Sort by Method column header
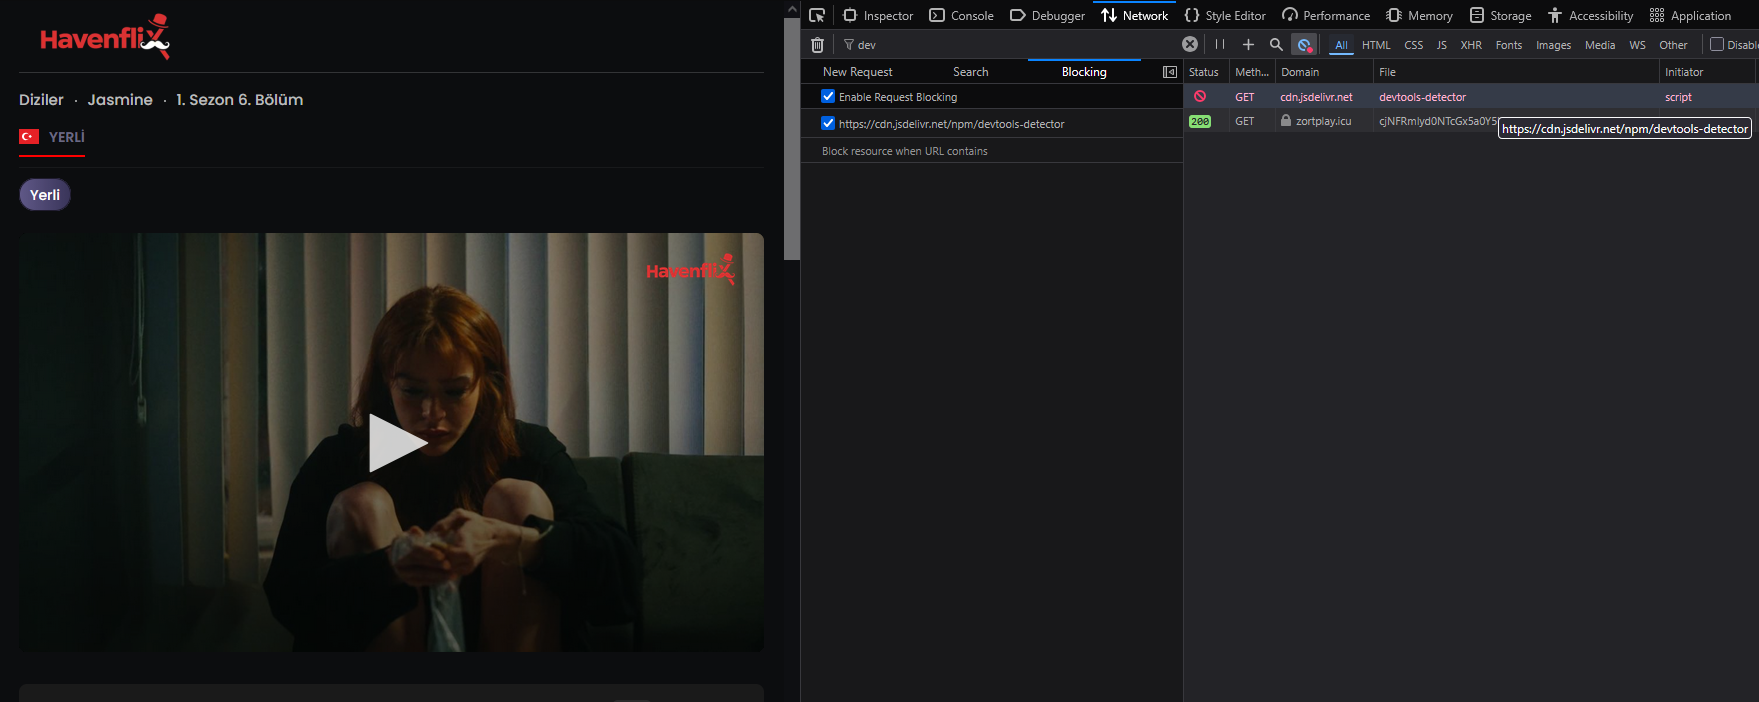Image resolution: width=1759 pixels, height=702 pixels. (1251, 72)
